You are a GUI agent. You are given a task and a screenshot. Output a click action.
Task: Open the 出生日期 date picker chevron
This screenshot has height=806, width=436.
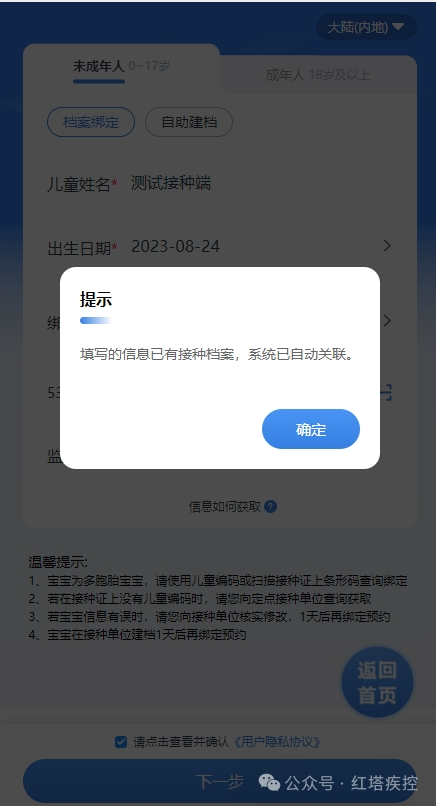(387, 246)
